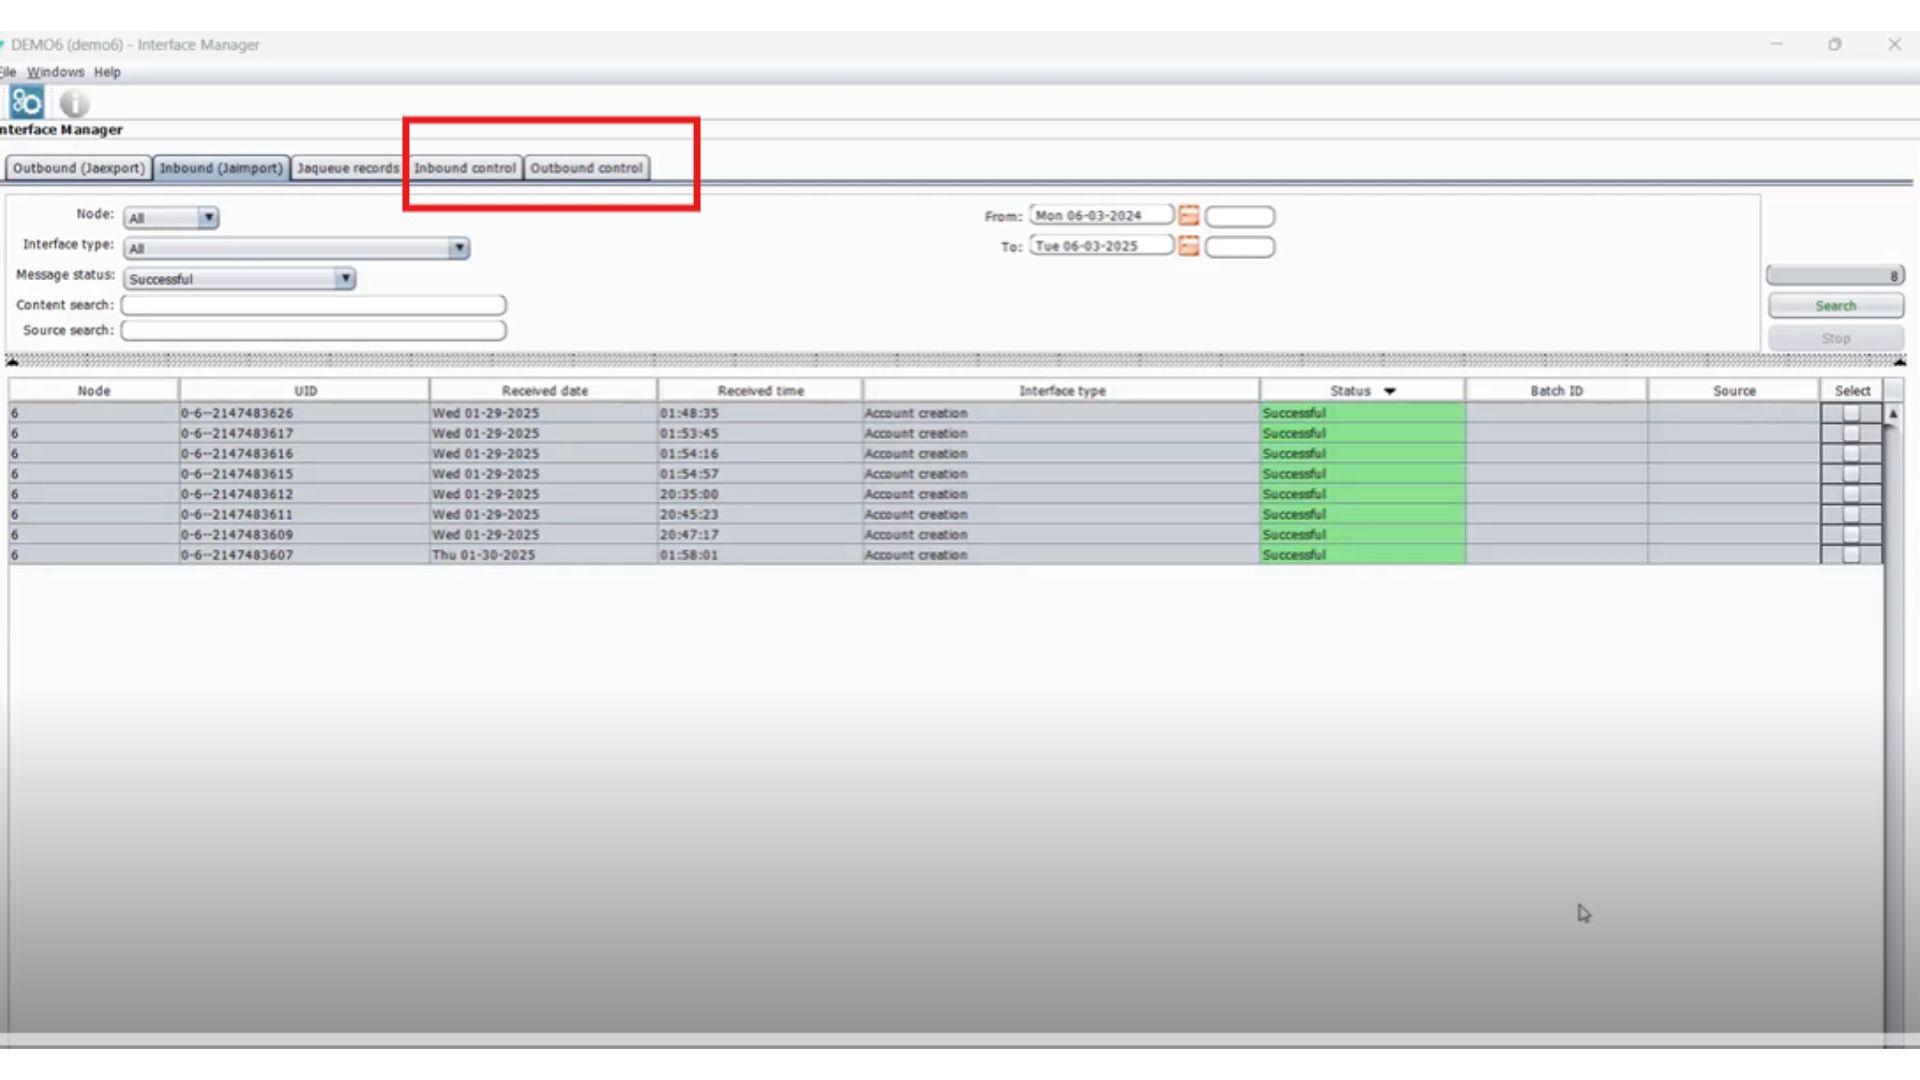Select the row with UID 0-6--2147483617
The height and width of the screenshot is (1080, 1920).
coord(945,433)
